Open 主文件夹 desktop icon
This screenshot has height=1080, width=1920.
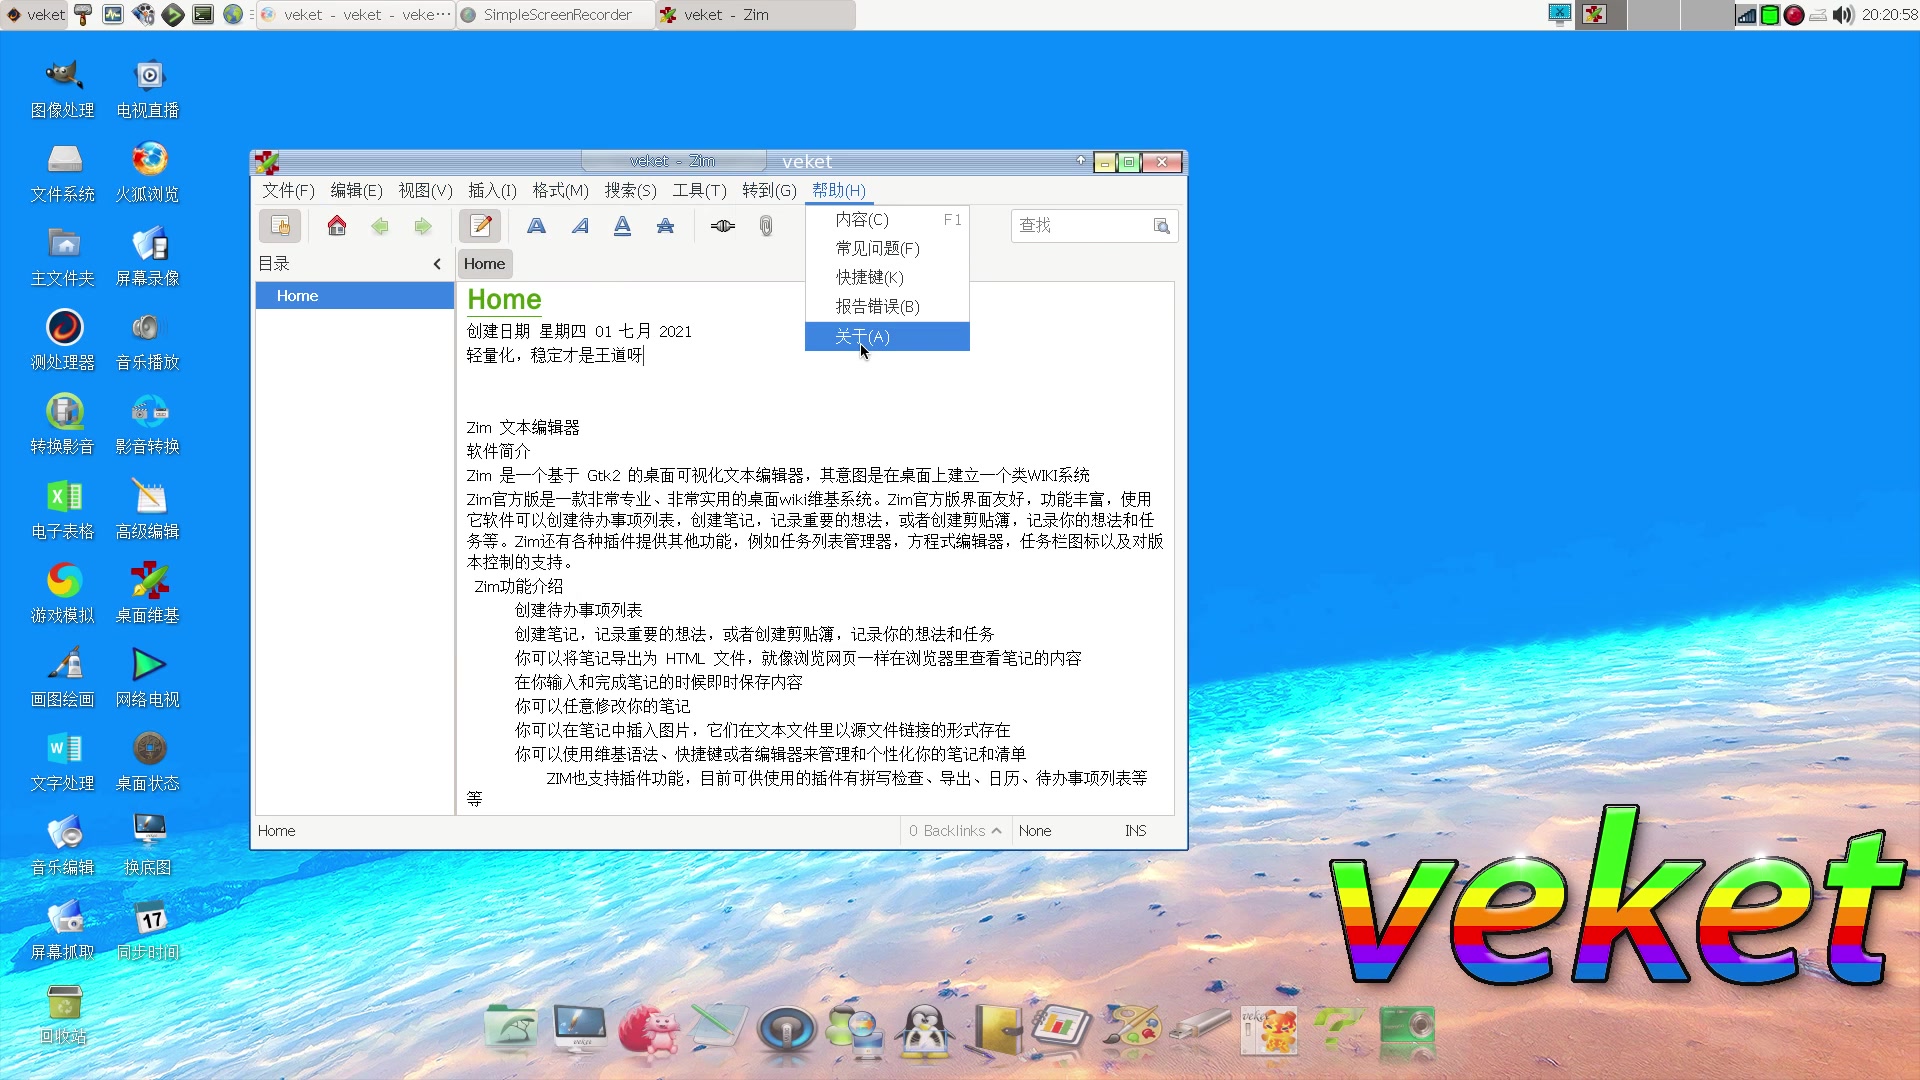[x=63, y=256]
